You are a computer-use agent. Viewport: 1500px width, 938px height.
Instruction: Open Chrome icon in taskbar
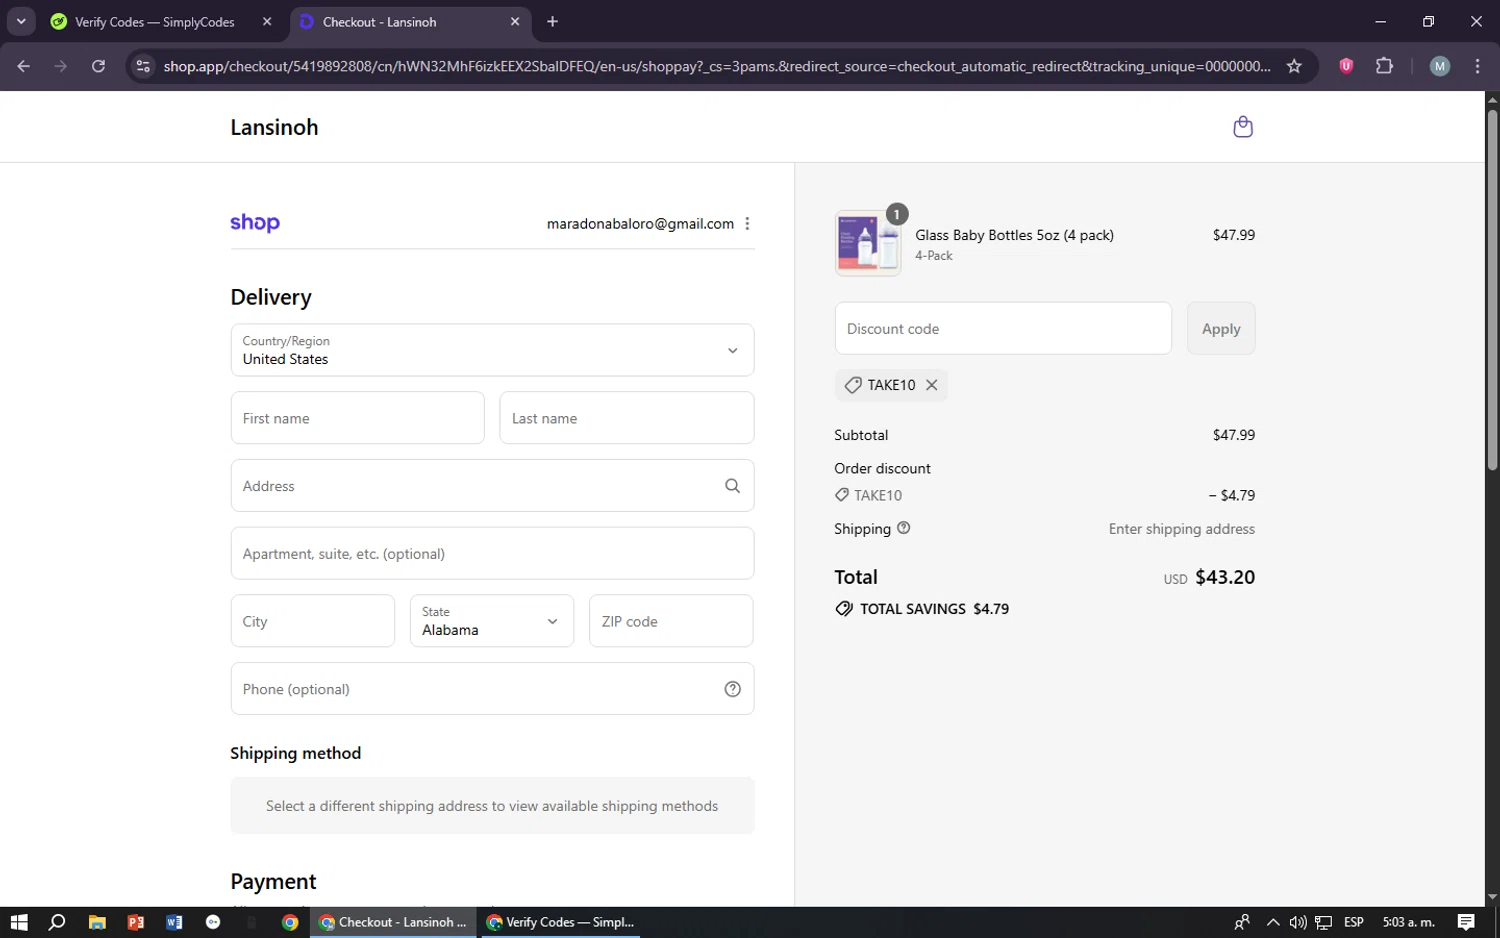[x=290, y=922]
